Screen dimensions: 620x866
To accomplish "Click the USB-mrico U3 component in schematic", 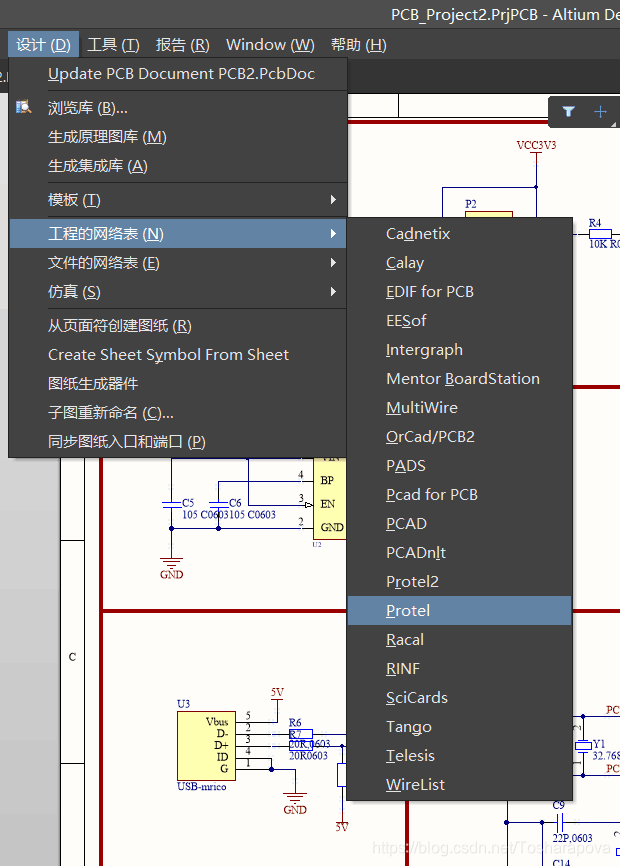I will (206, 746).
